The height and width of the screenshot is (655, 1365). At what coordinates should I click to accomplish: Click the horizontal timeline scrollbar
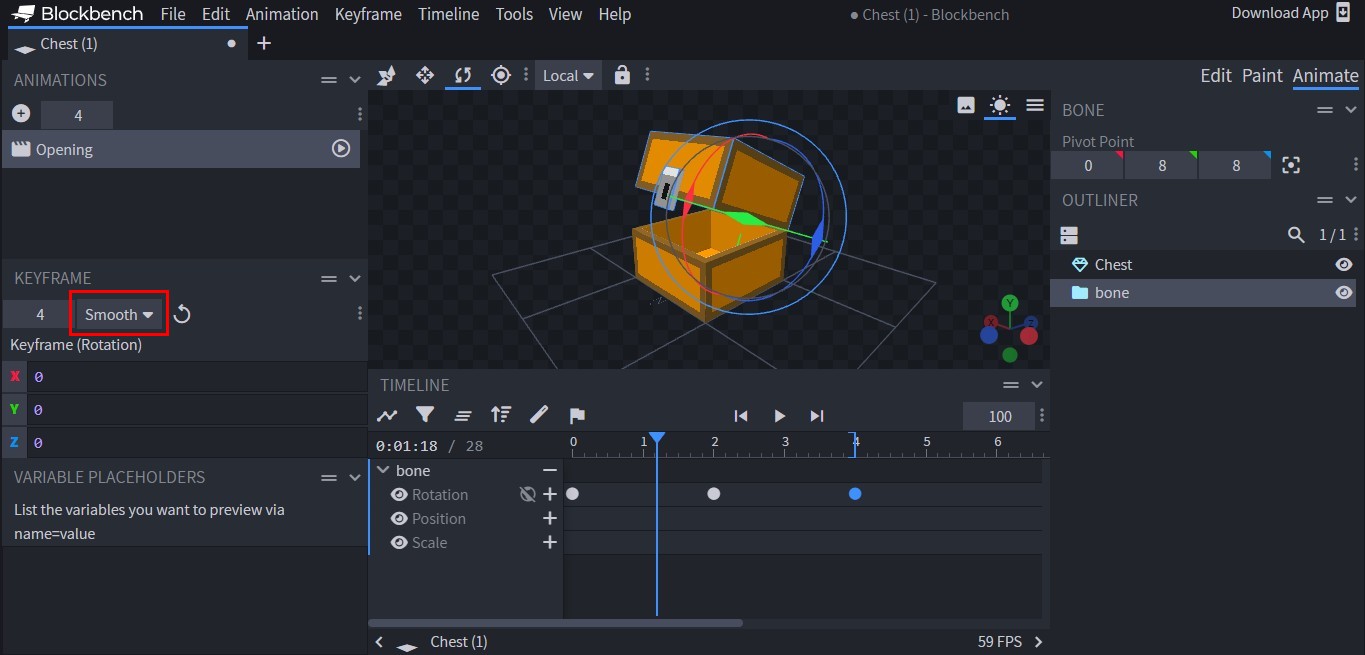556,623
